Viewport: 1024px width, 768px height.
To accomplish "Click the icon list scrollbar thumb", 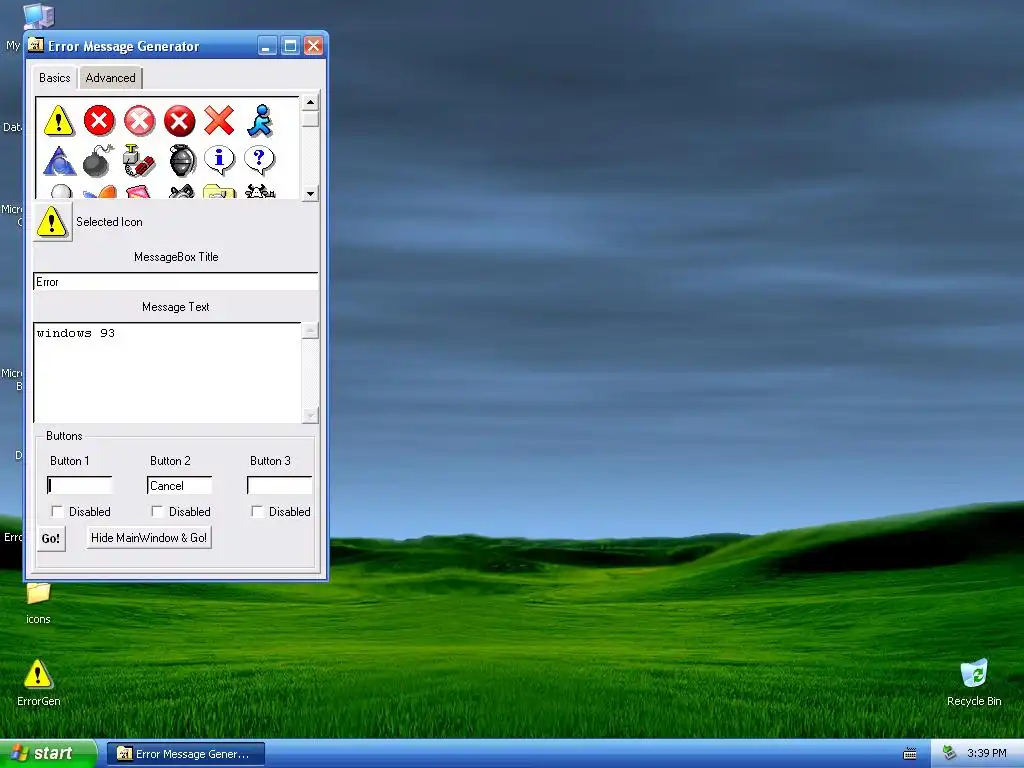I will tap(310, 119).
